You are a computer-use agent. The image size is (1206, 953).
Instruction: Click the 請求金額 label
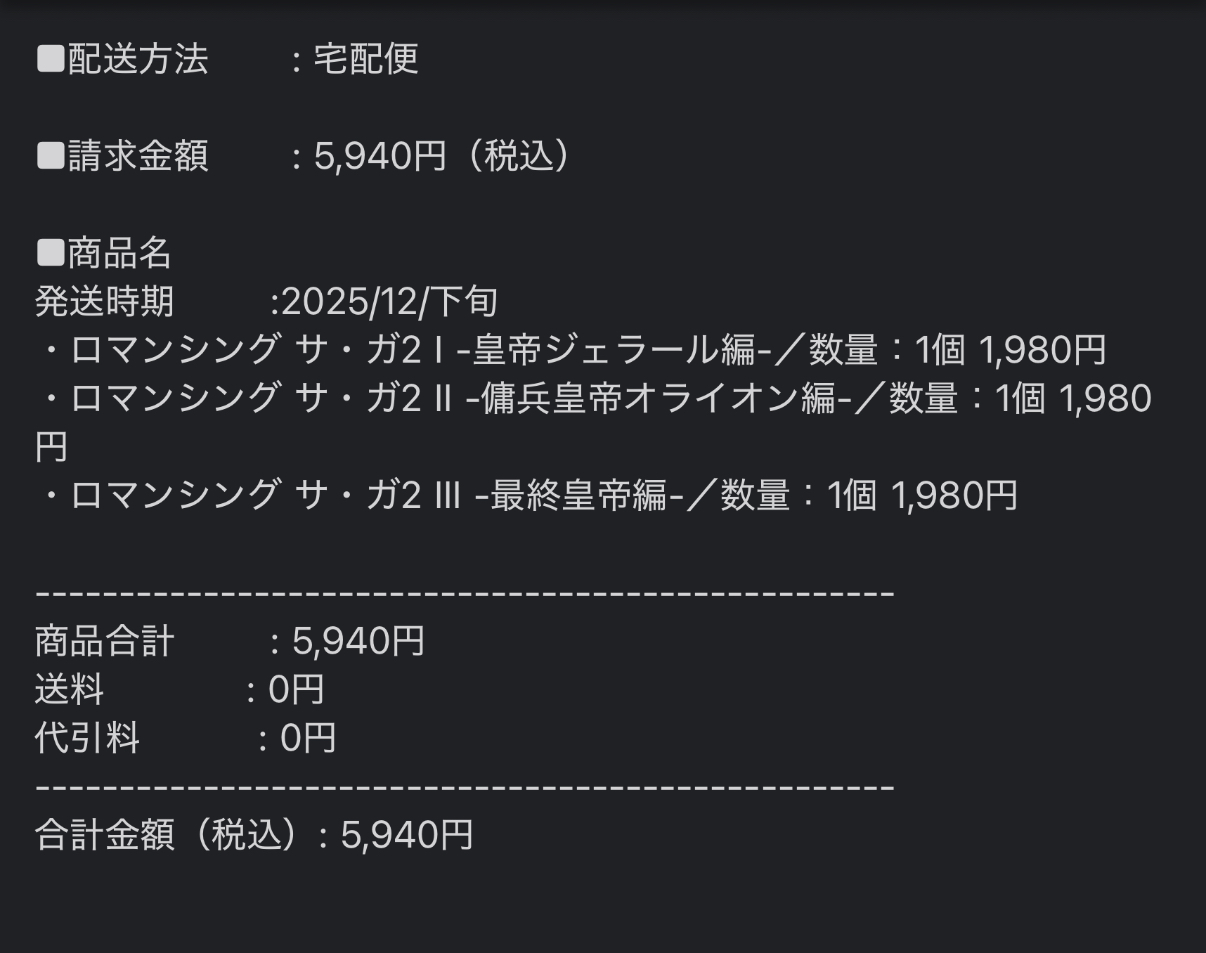tap(138, 157)
